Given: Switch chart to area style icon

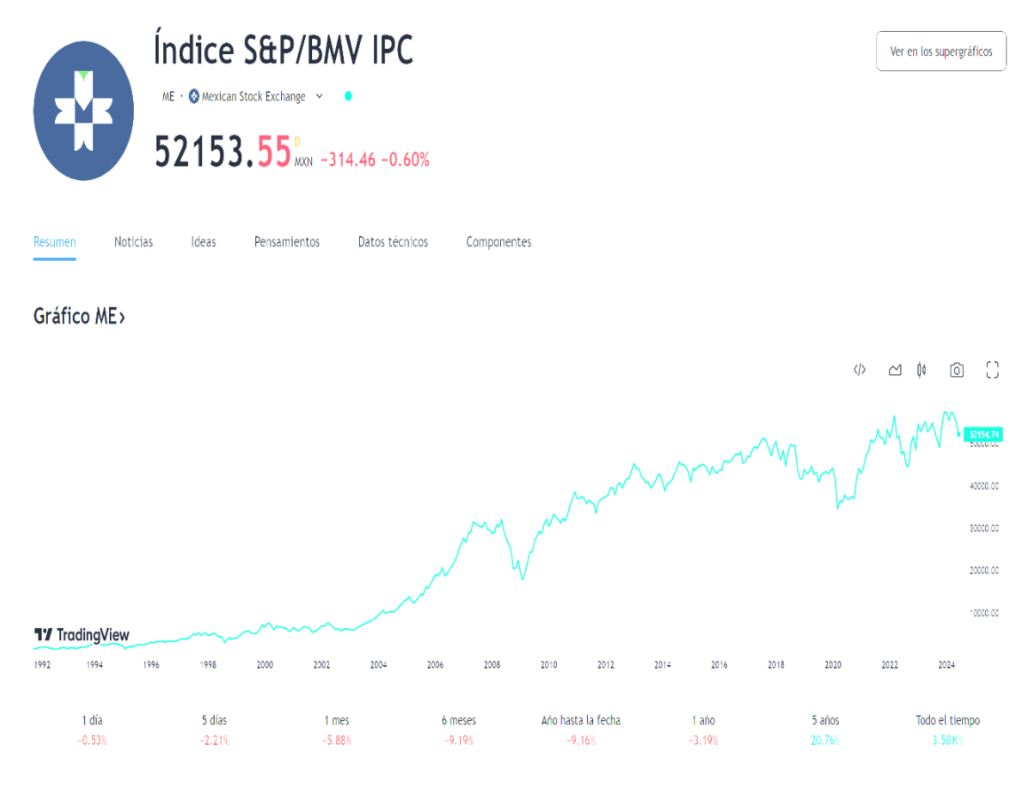Looking at the screenshot, I should [895, 370].
